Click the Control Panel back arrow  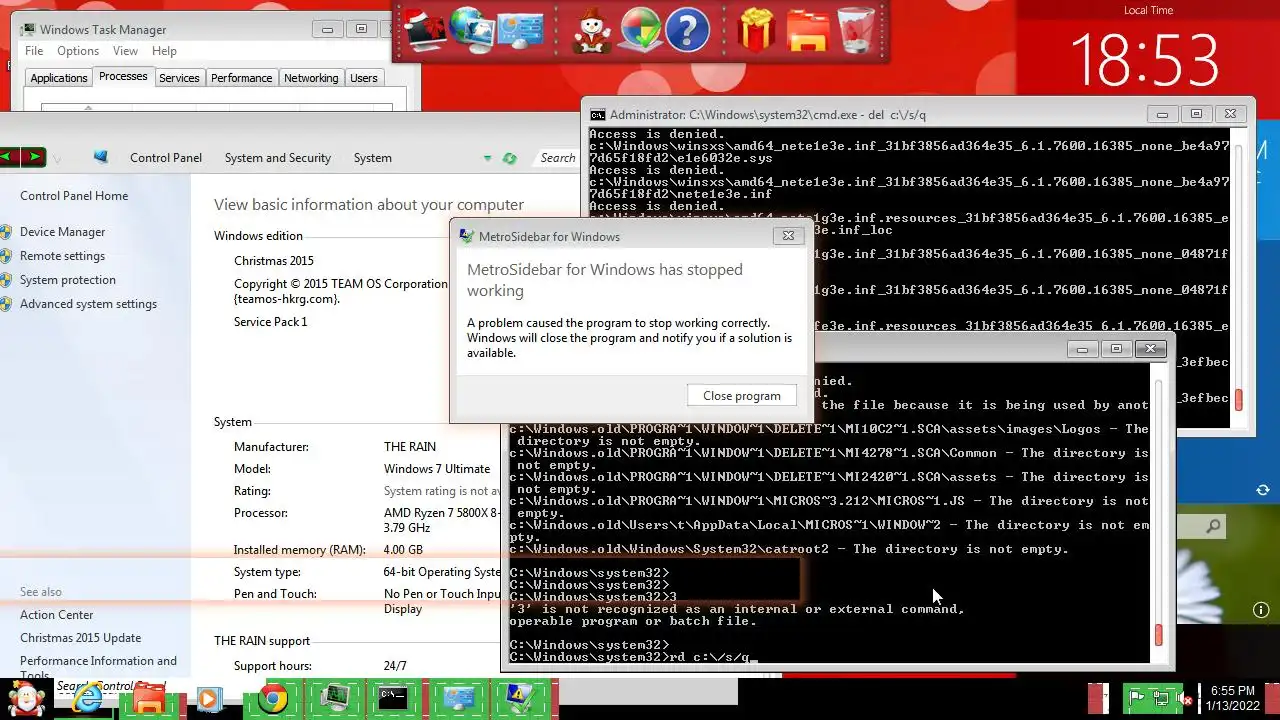[x=9, y=157]
